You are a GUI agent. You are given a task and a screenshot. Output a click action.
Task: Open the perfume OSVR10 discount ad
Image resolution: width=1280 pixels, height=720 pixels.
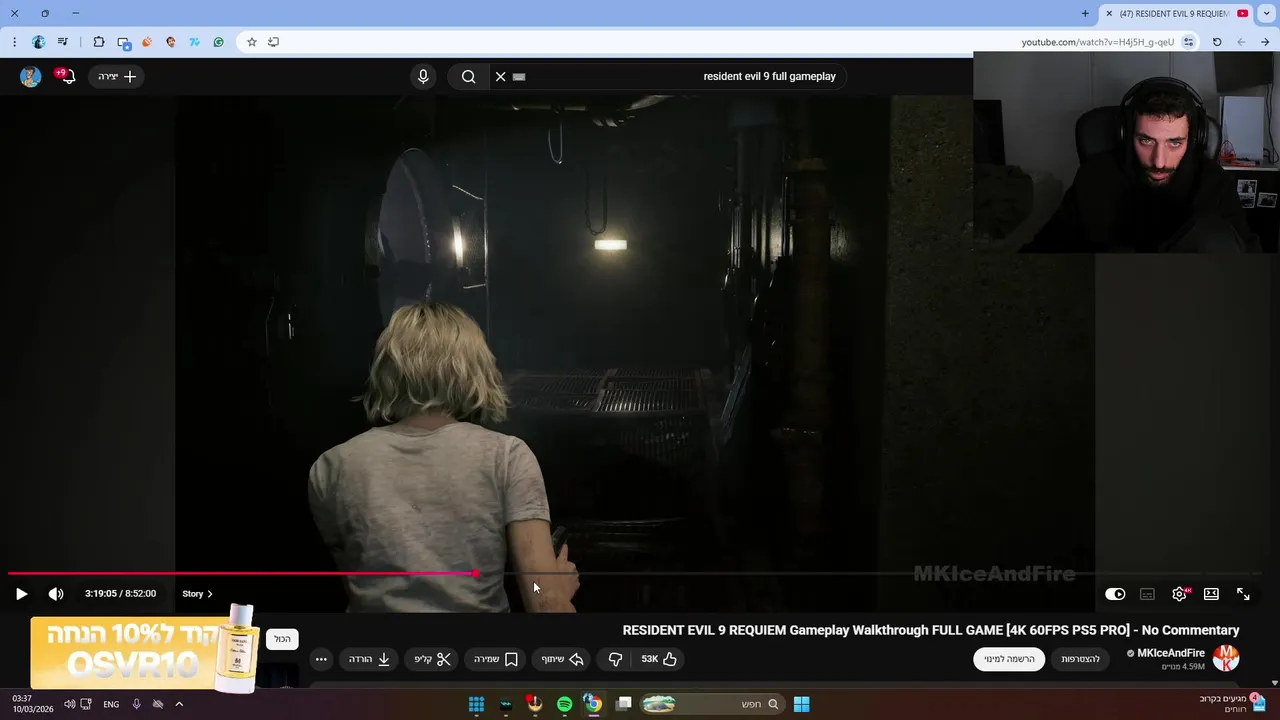pos(143,651)
